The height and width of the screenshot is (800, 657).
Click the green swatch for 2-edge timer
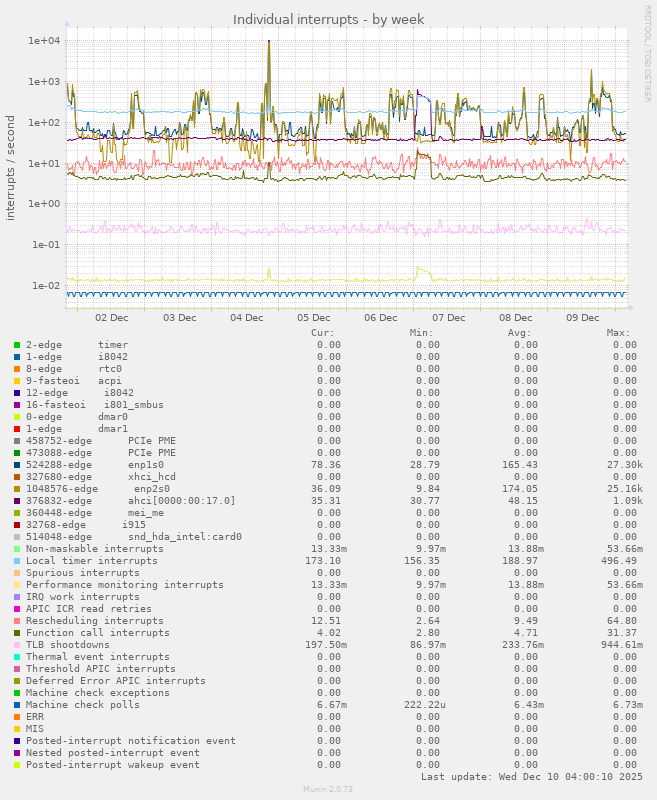pos(17,344)
